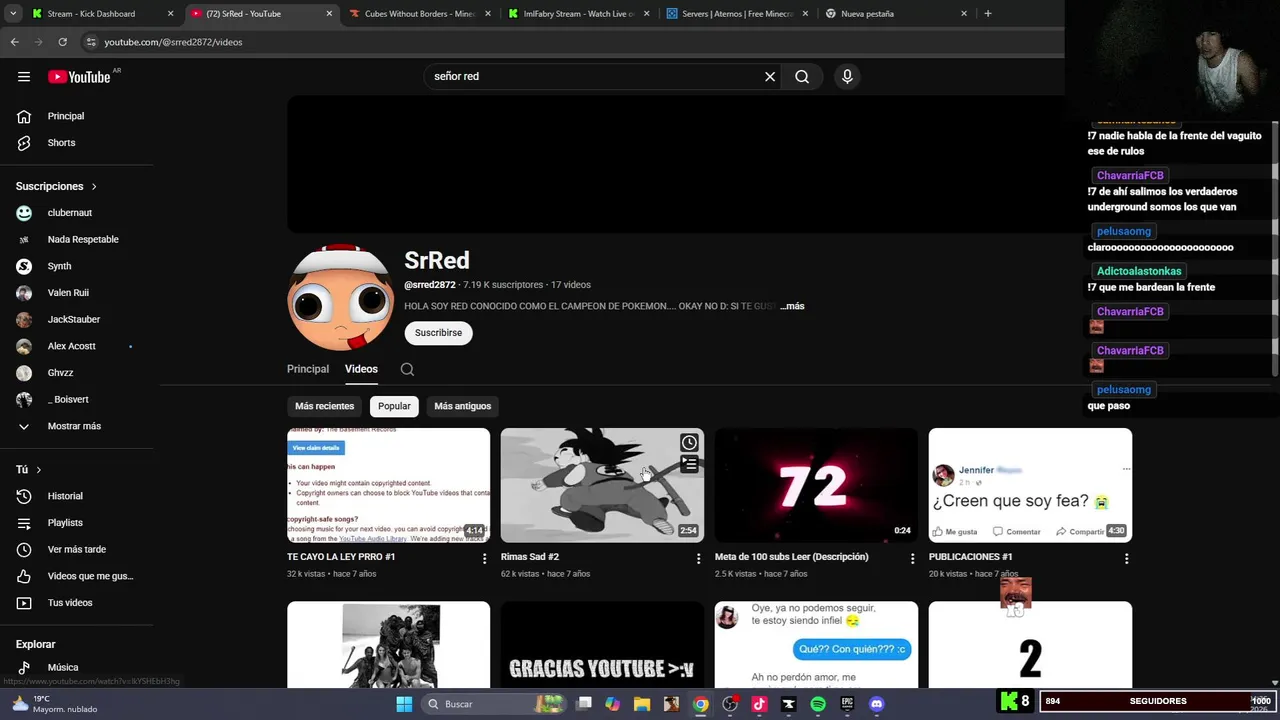Viewport: 1280px width, 720px height.
Task: Sort videos by Más recientes
Action: click(324, 406)
